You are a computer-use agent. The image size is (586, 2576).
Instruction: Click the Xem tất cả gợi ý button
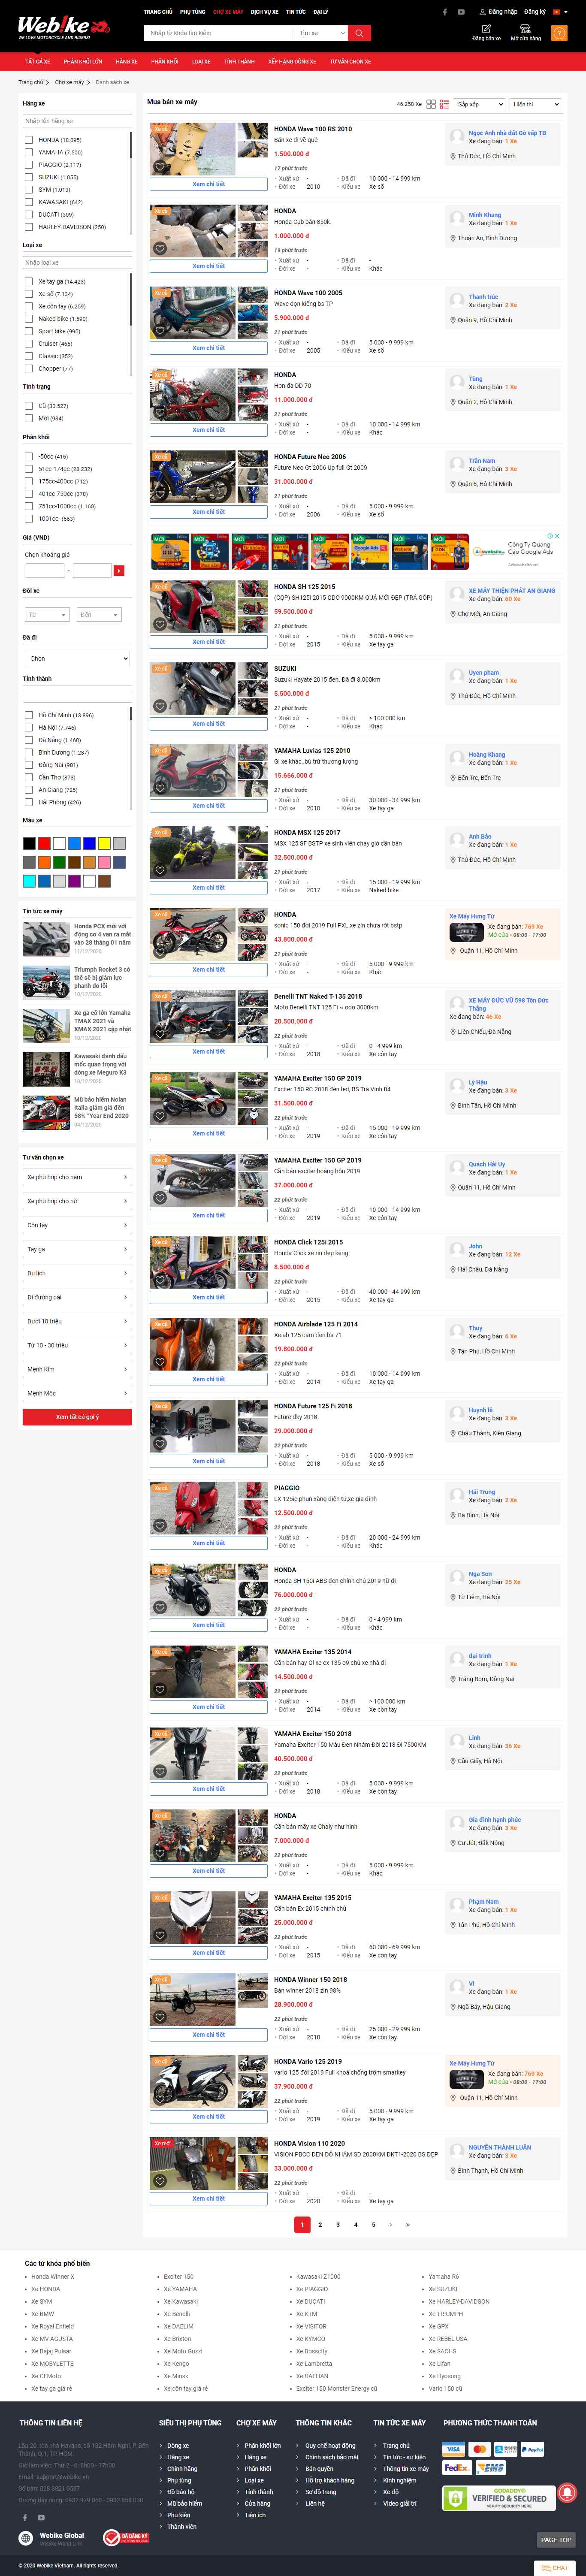tap(77, 1417)
